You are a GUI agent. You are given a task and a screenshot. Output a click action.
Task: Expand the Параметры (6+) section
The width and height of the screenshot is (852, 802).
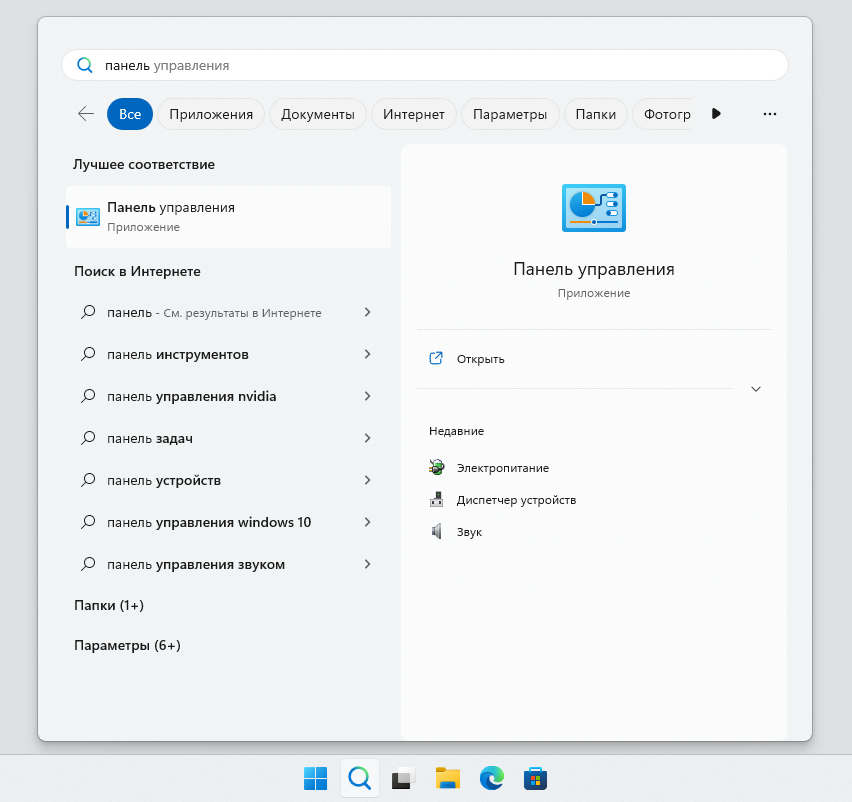pos(127,646)
